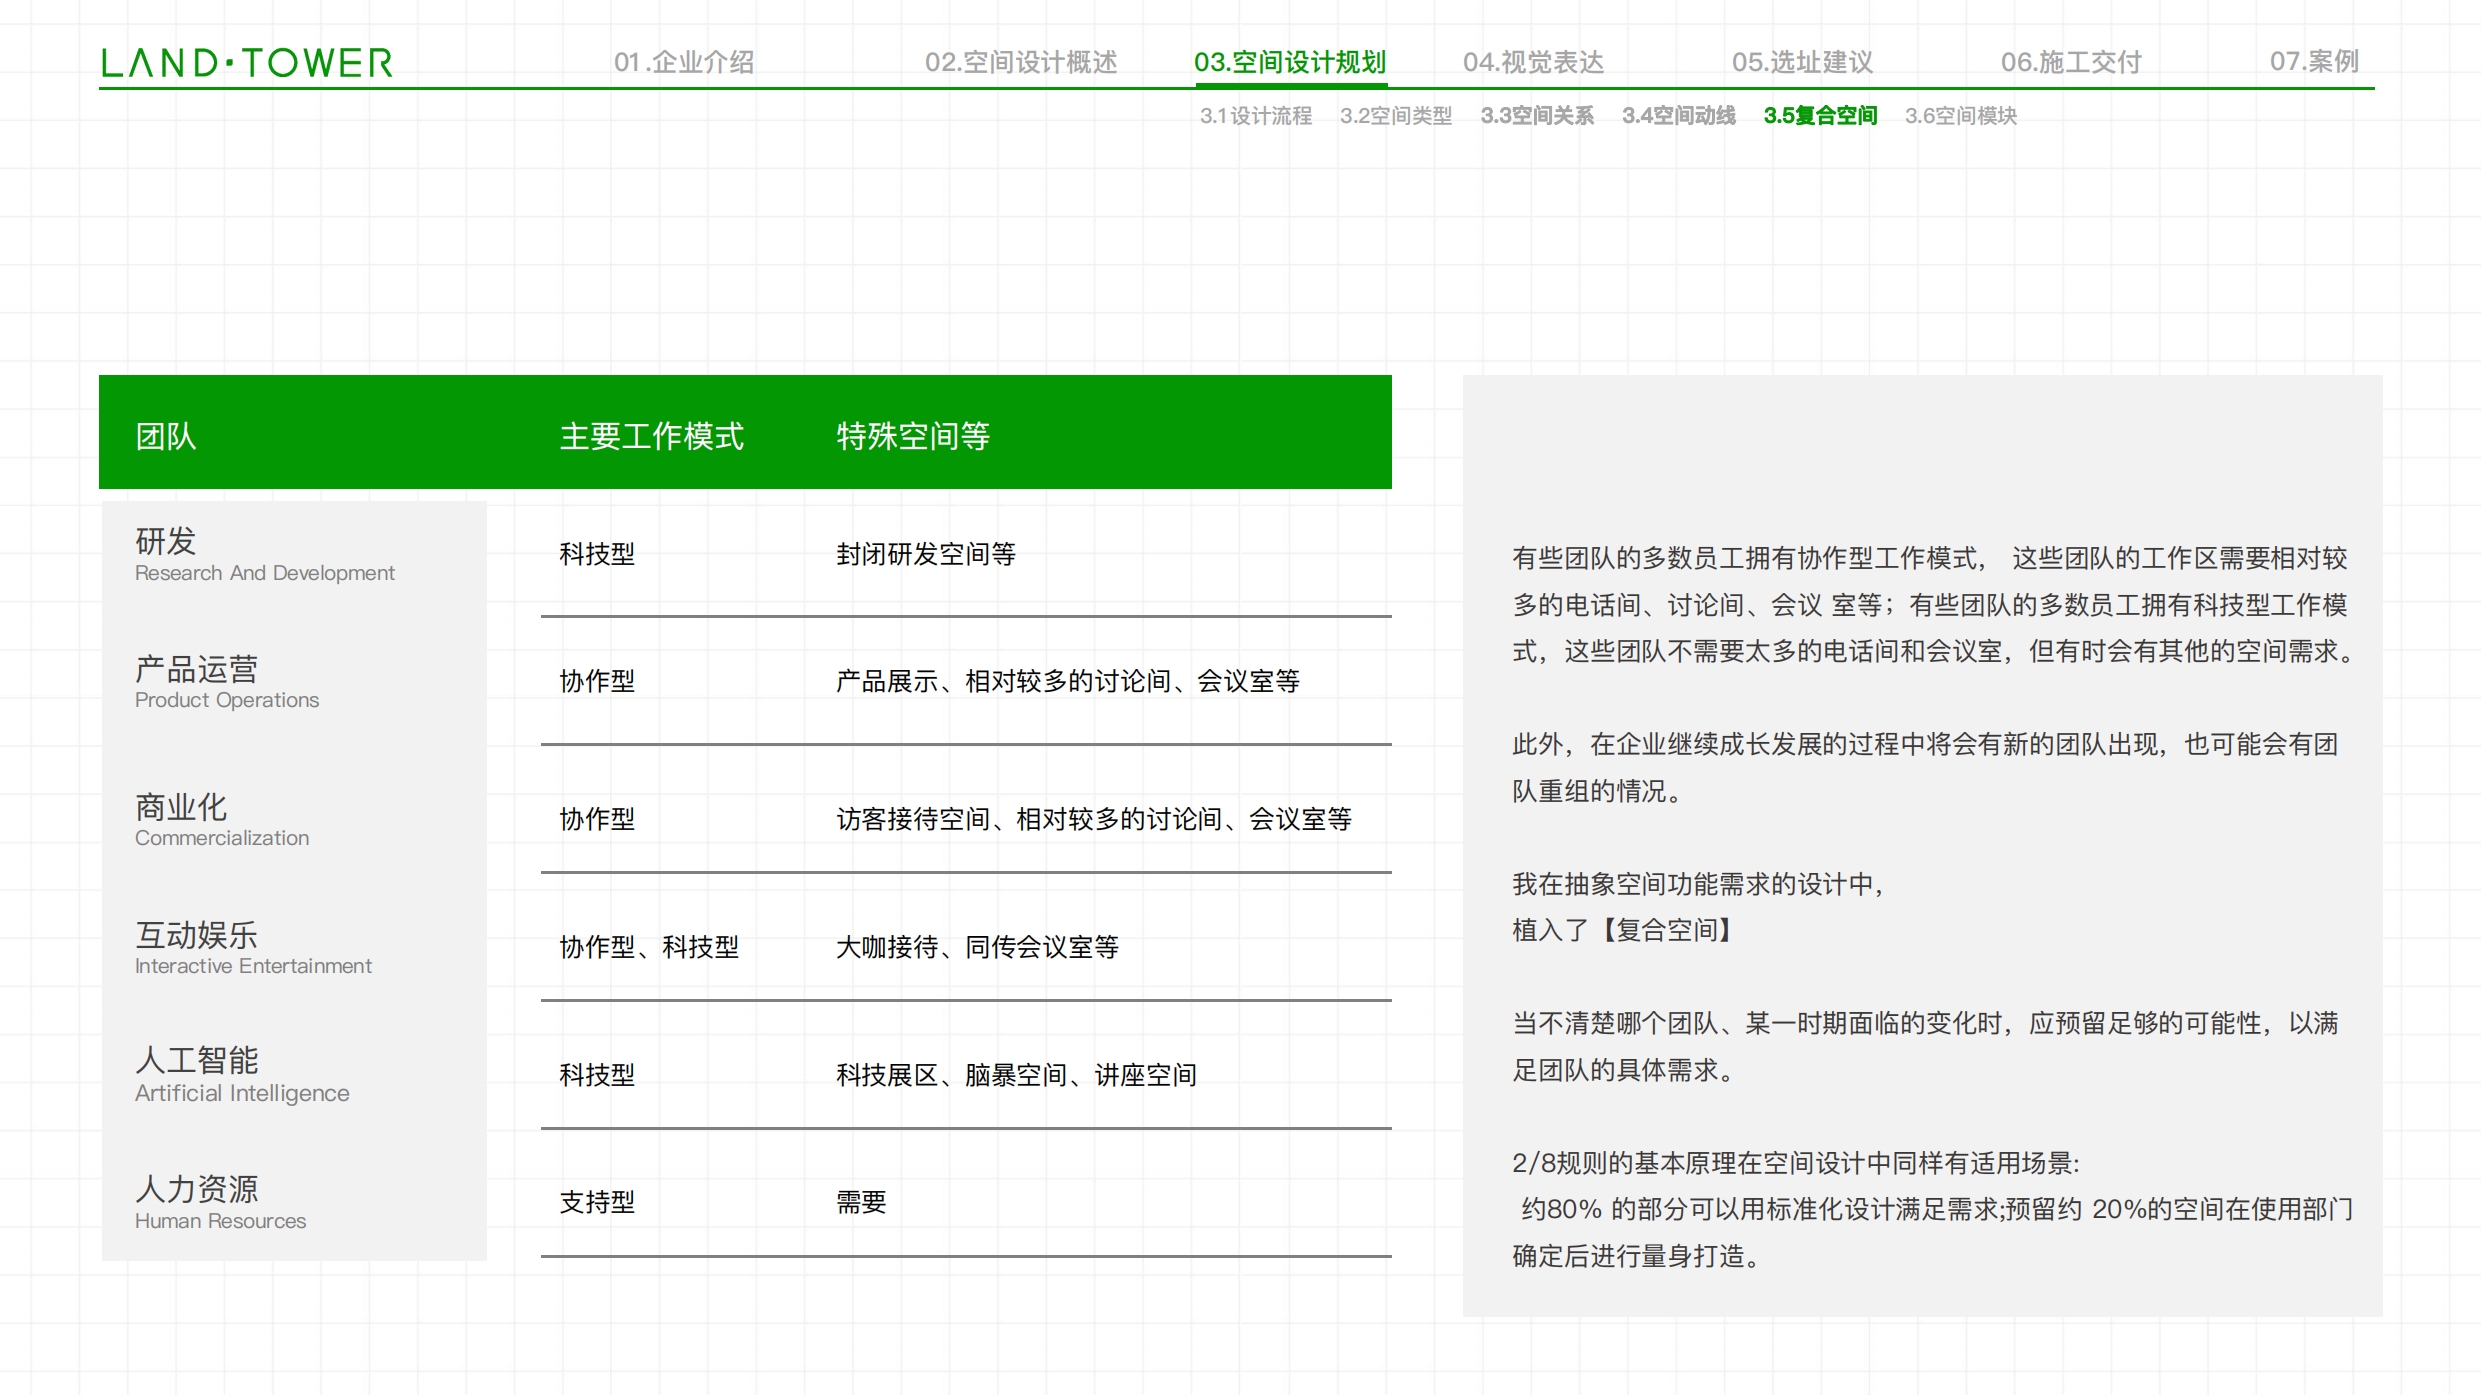
Task: Click 支持型 cell
Action: click(x=597, y=1202)
